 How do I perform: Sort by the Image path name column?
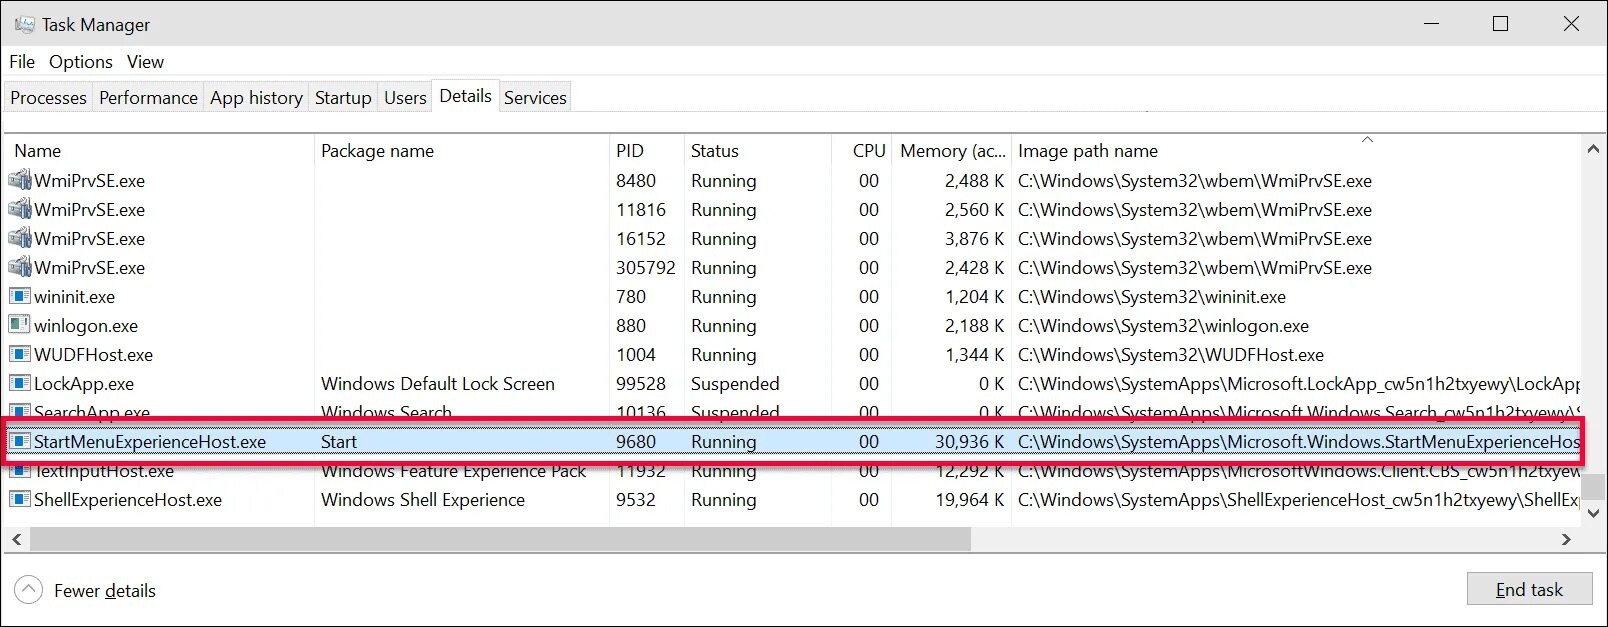click(1088, 151)
